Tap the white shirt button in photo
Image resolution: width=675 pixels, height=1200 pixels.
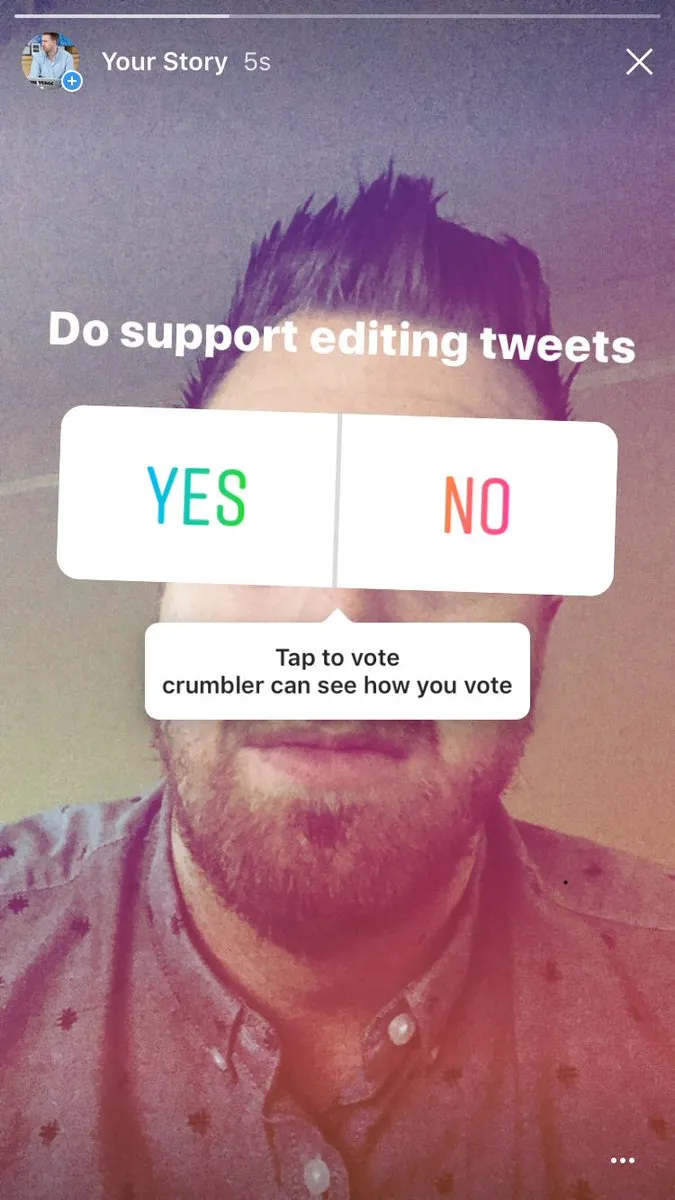coord(402,1026)
